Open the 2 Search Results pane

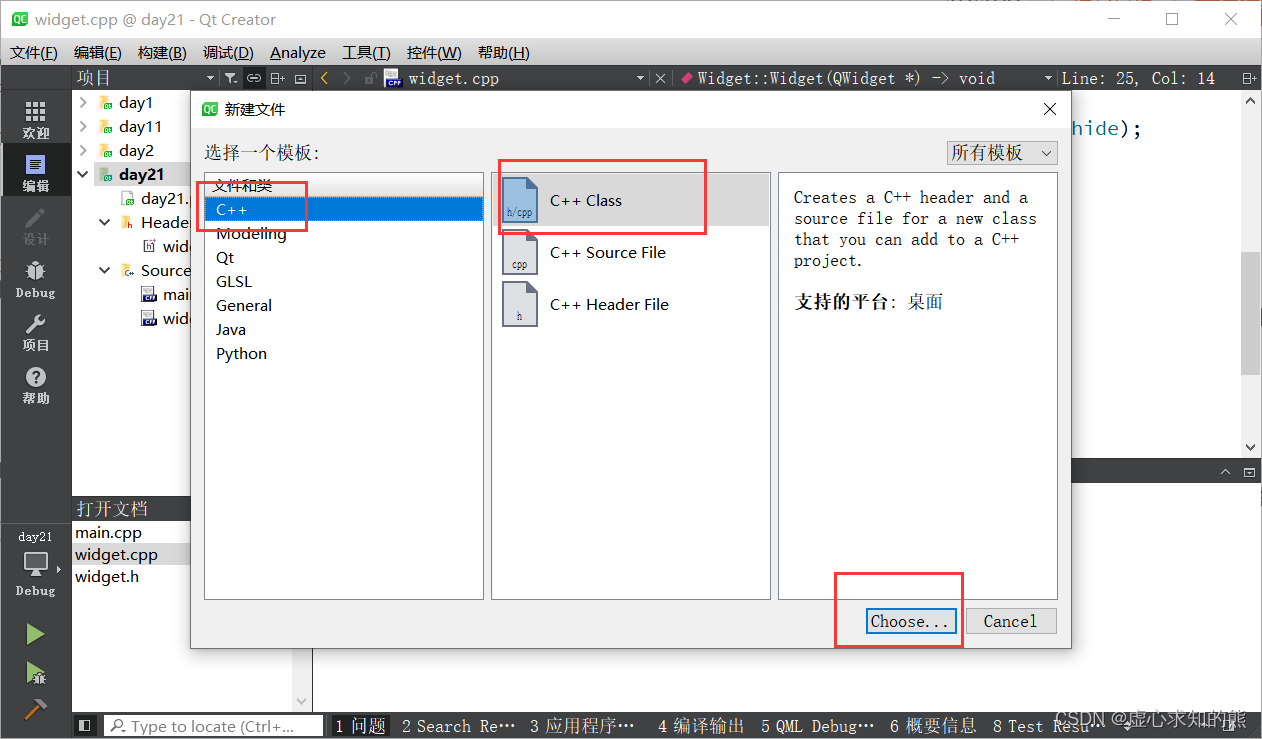(x=458, y=726)
